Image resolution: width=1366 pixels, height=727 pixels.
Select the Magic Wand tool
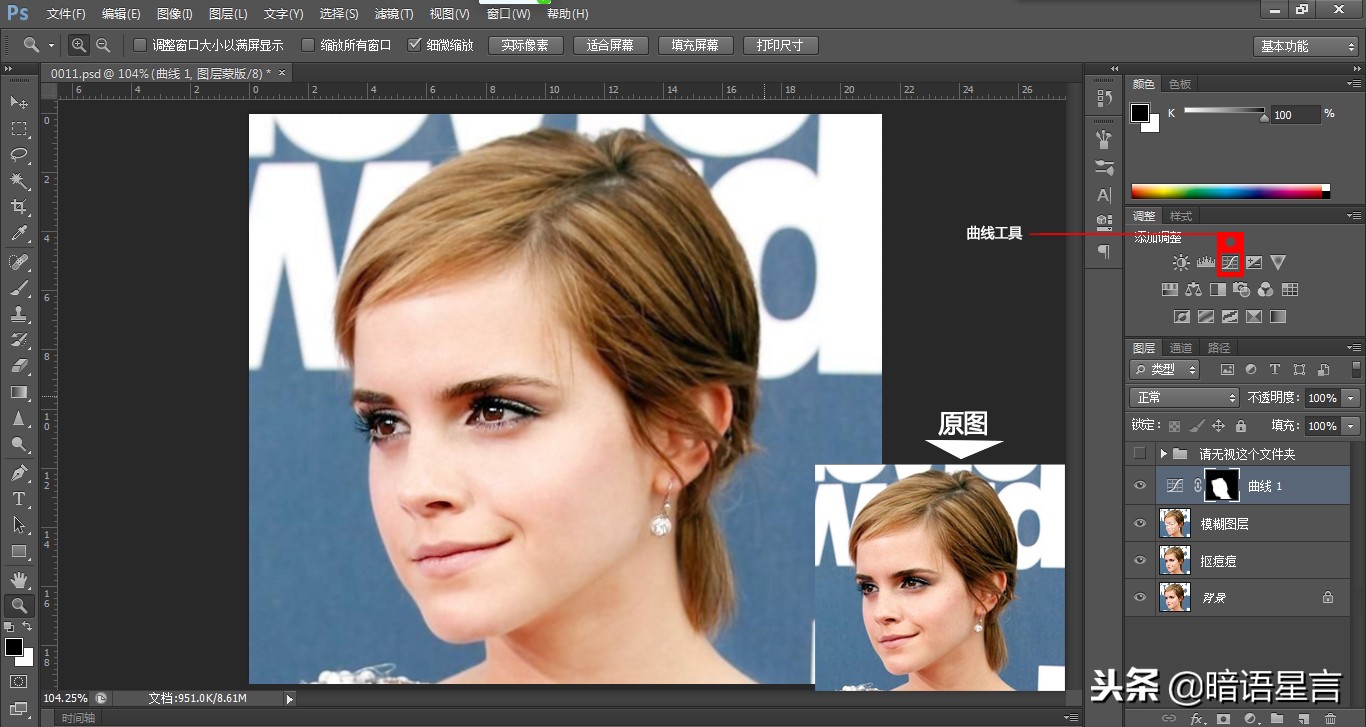pos(19,181)
